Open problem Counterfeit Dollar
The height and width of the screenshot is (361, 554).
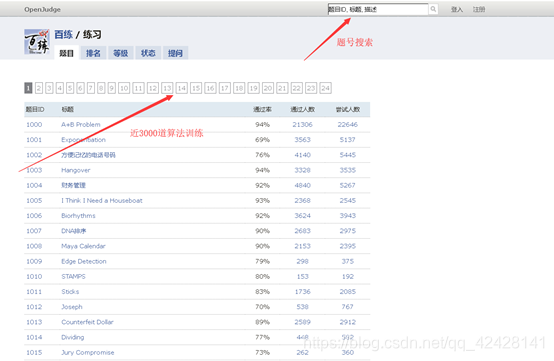pos(87,322)
